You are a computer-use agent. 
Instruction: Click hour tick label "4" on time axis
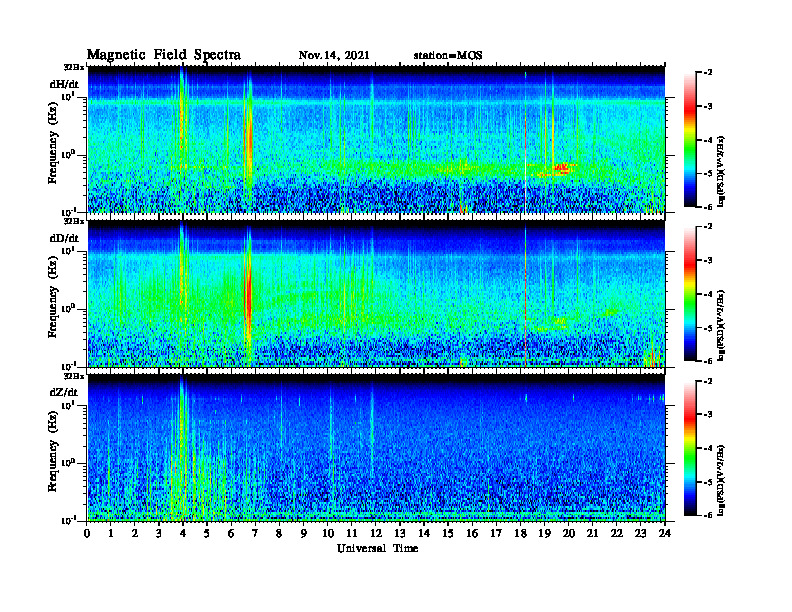183,533
